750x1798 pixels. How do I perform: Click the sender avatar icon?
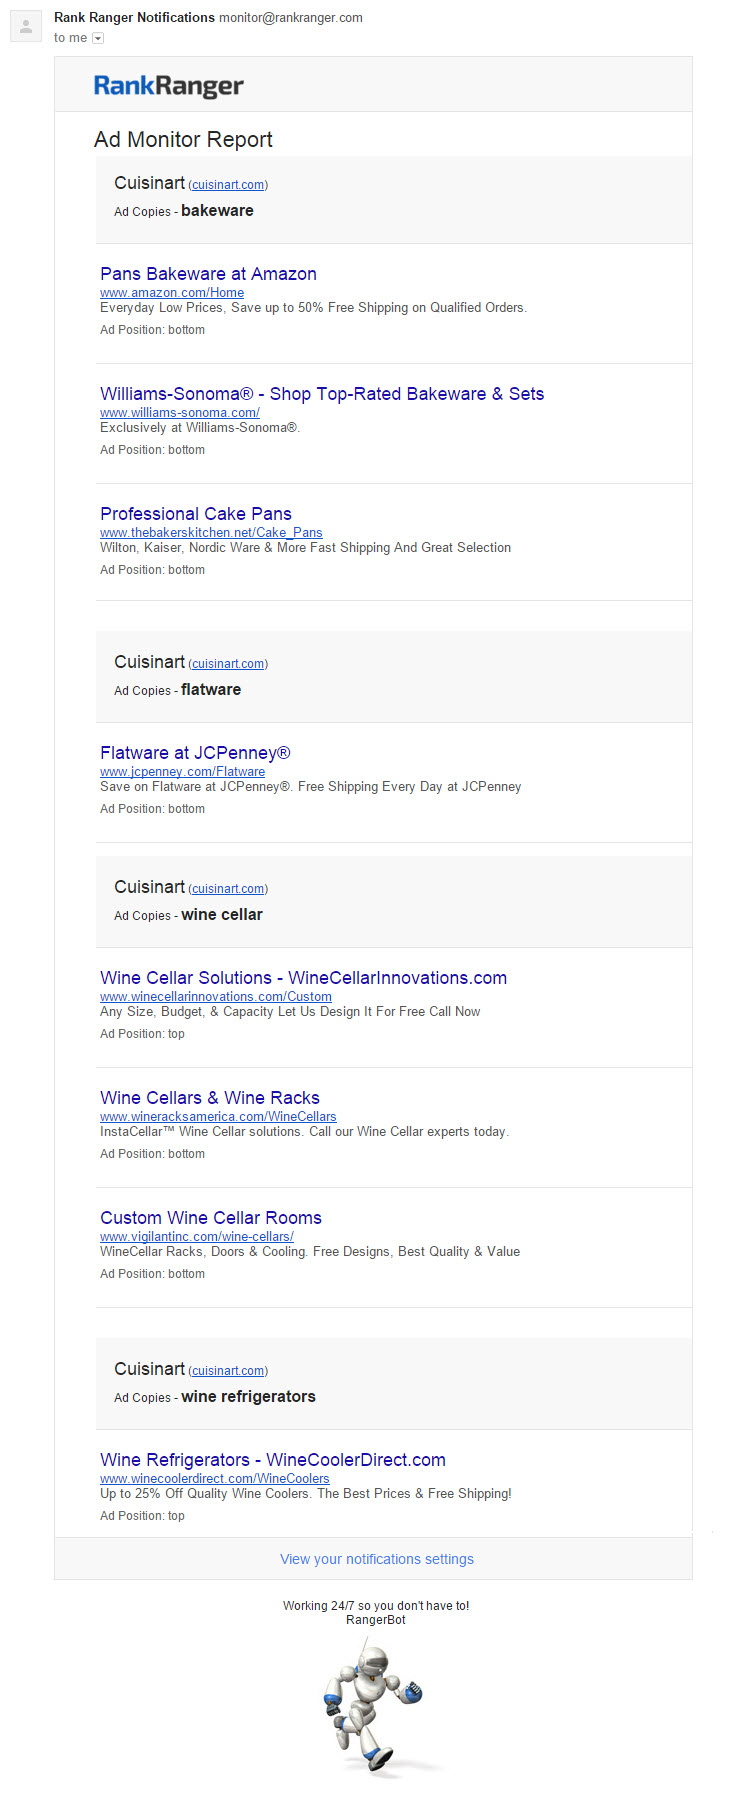(26, 27)
